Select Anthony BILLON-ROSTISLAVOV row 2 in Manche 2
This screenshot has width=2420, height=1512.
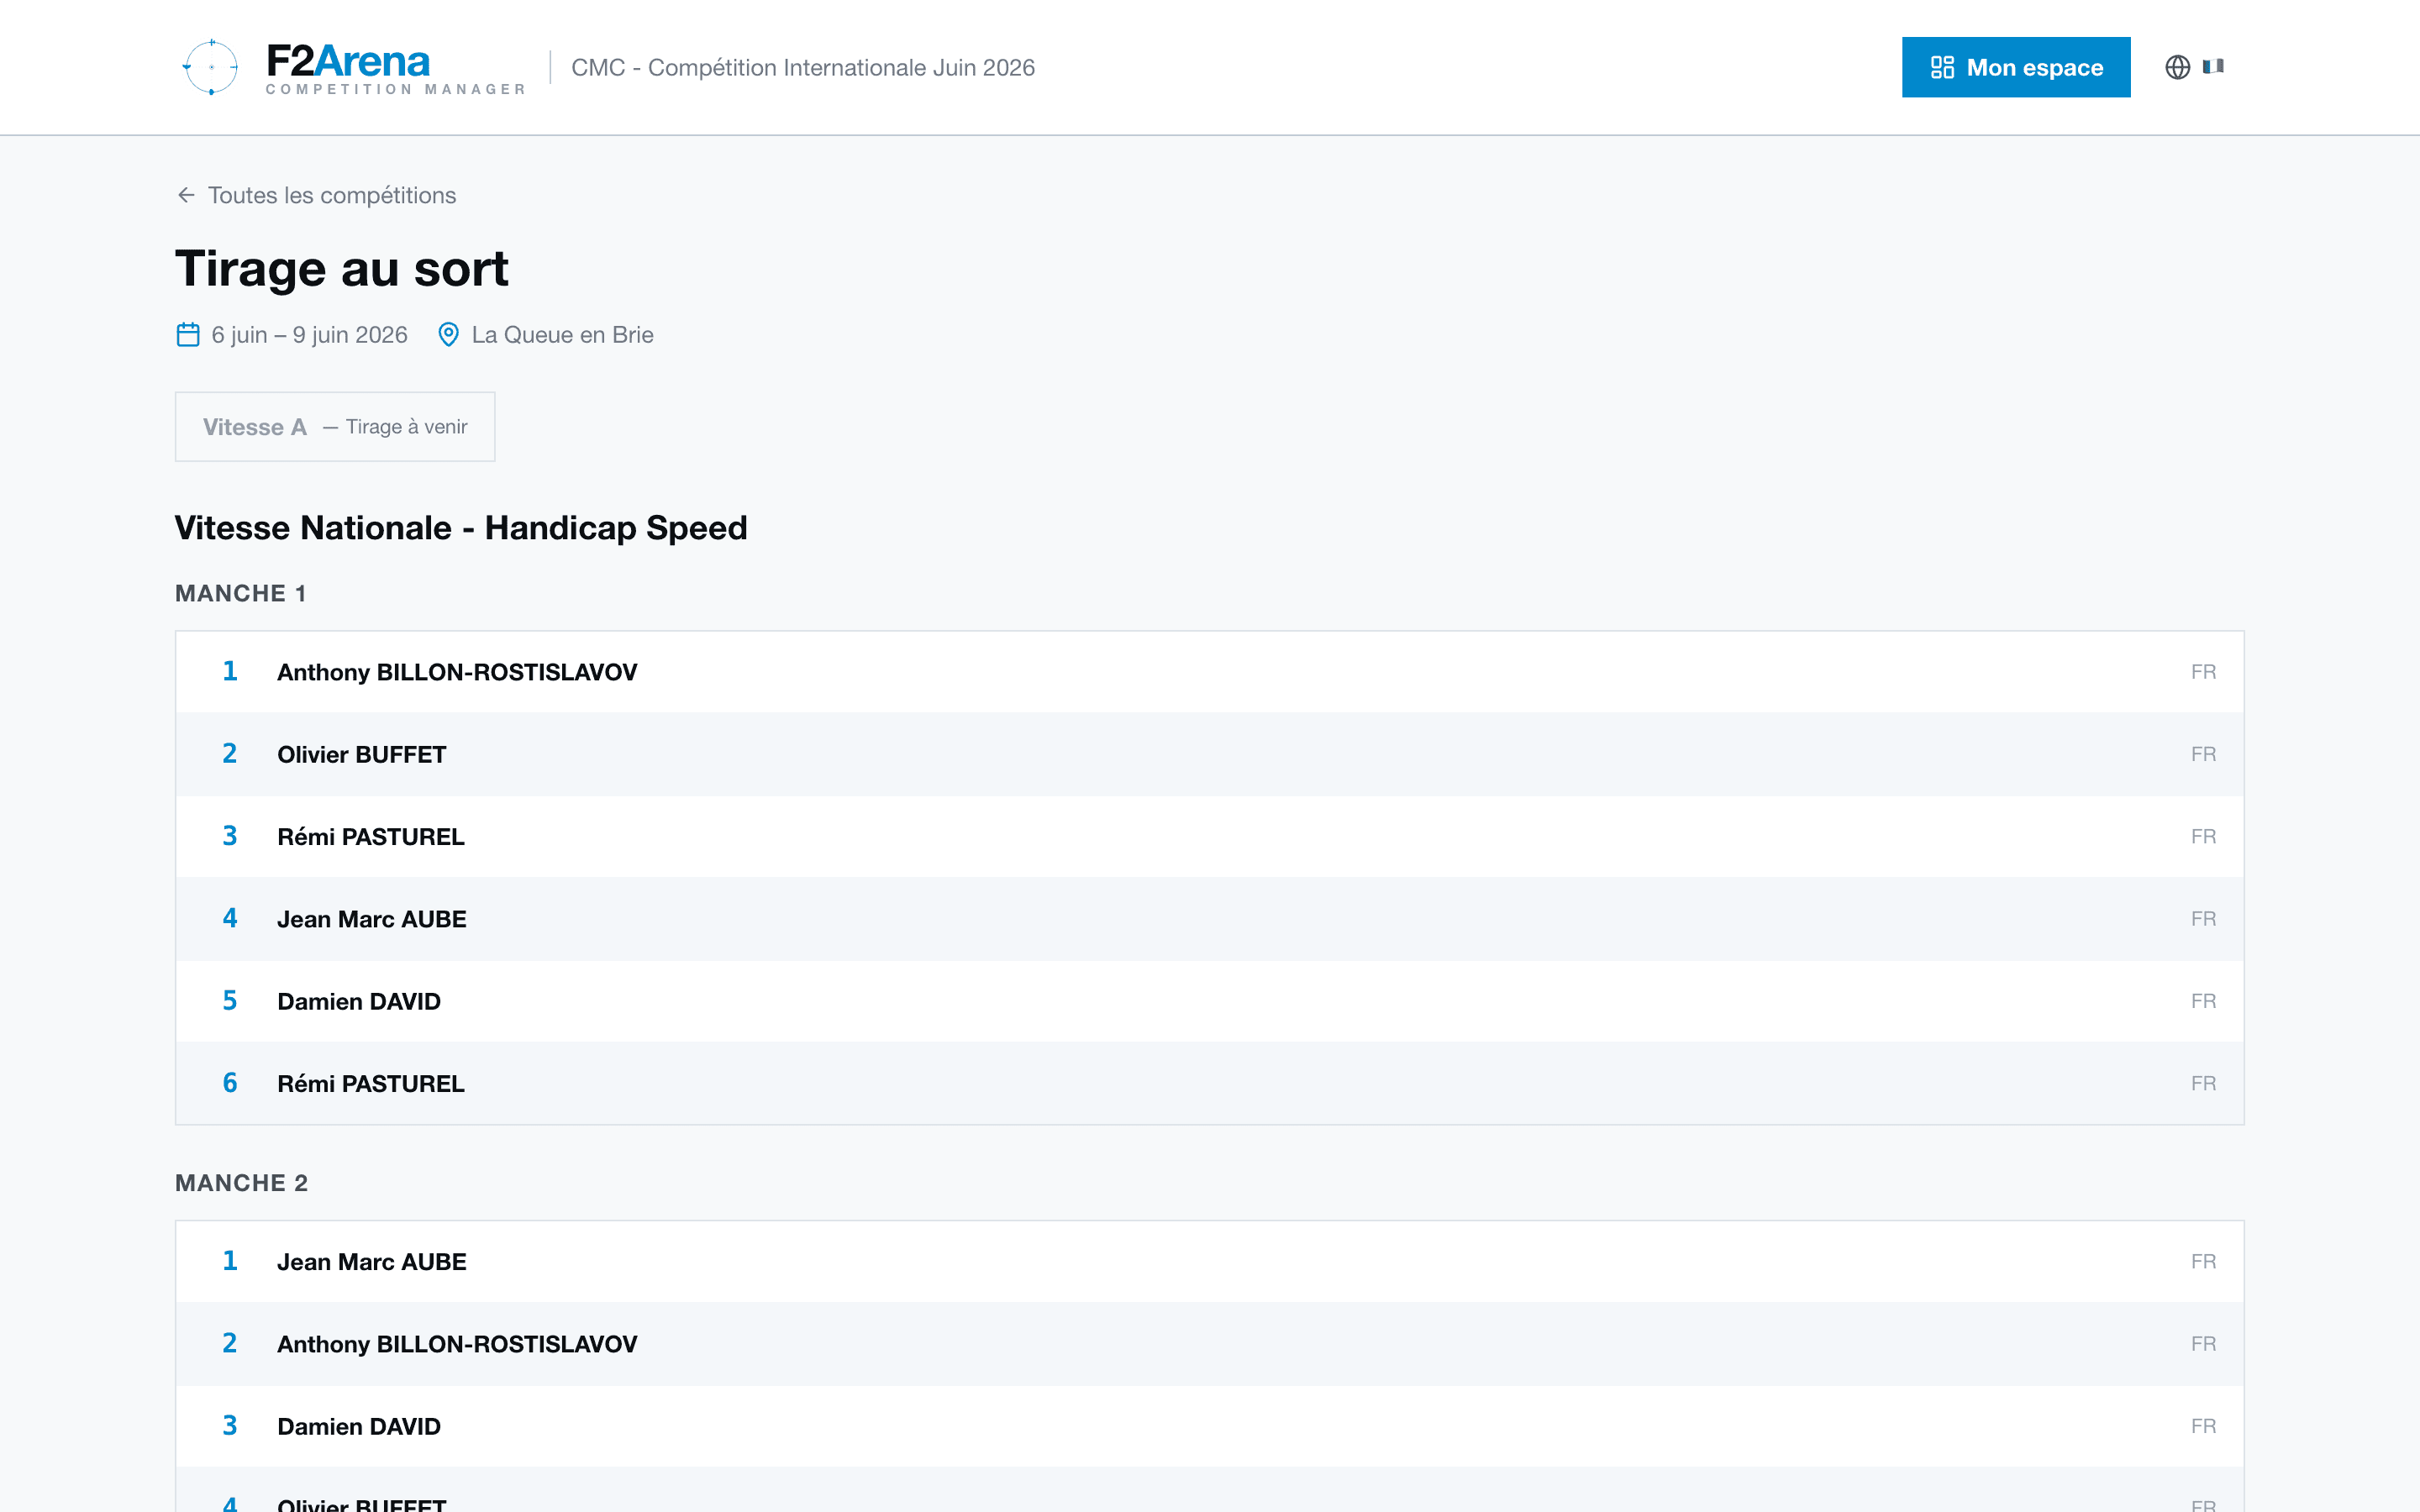(1210, 1344)
